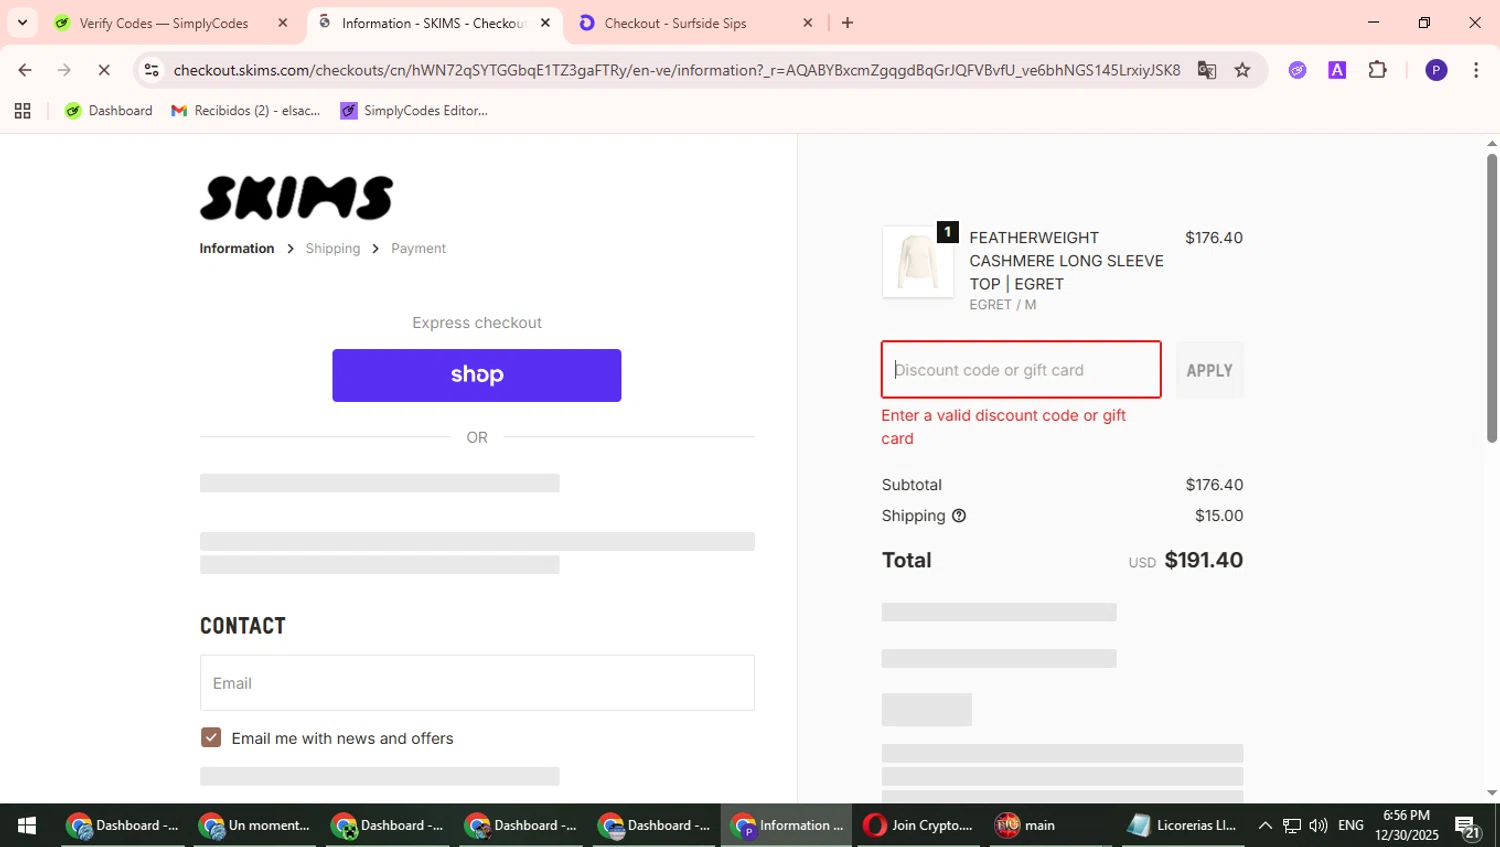Apply the discount code with APPLY button
The image size is (1500, 847).
tap(1210, 370)
